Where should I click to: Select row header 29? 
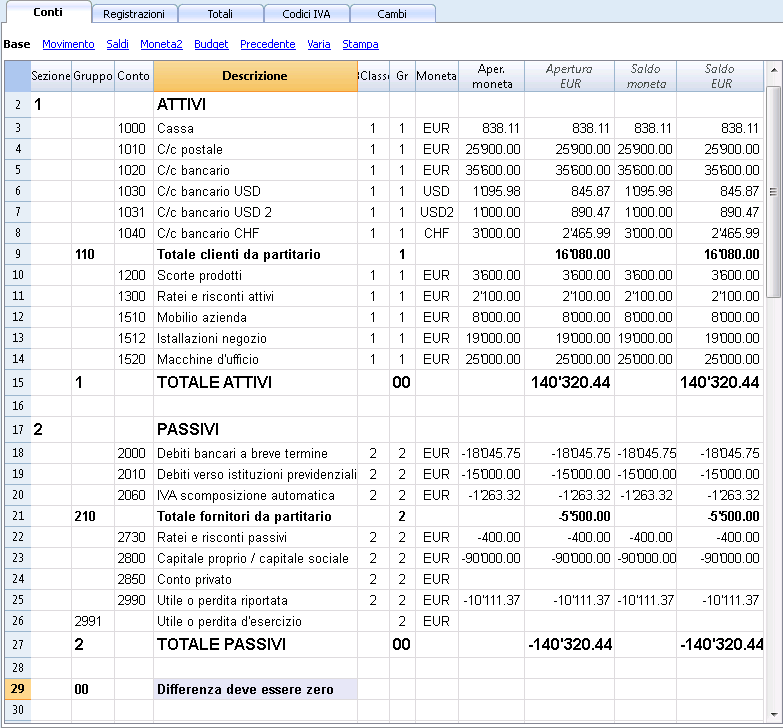tap(18, 689)
